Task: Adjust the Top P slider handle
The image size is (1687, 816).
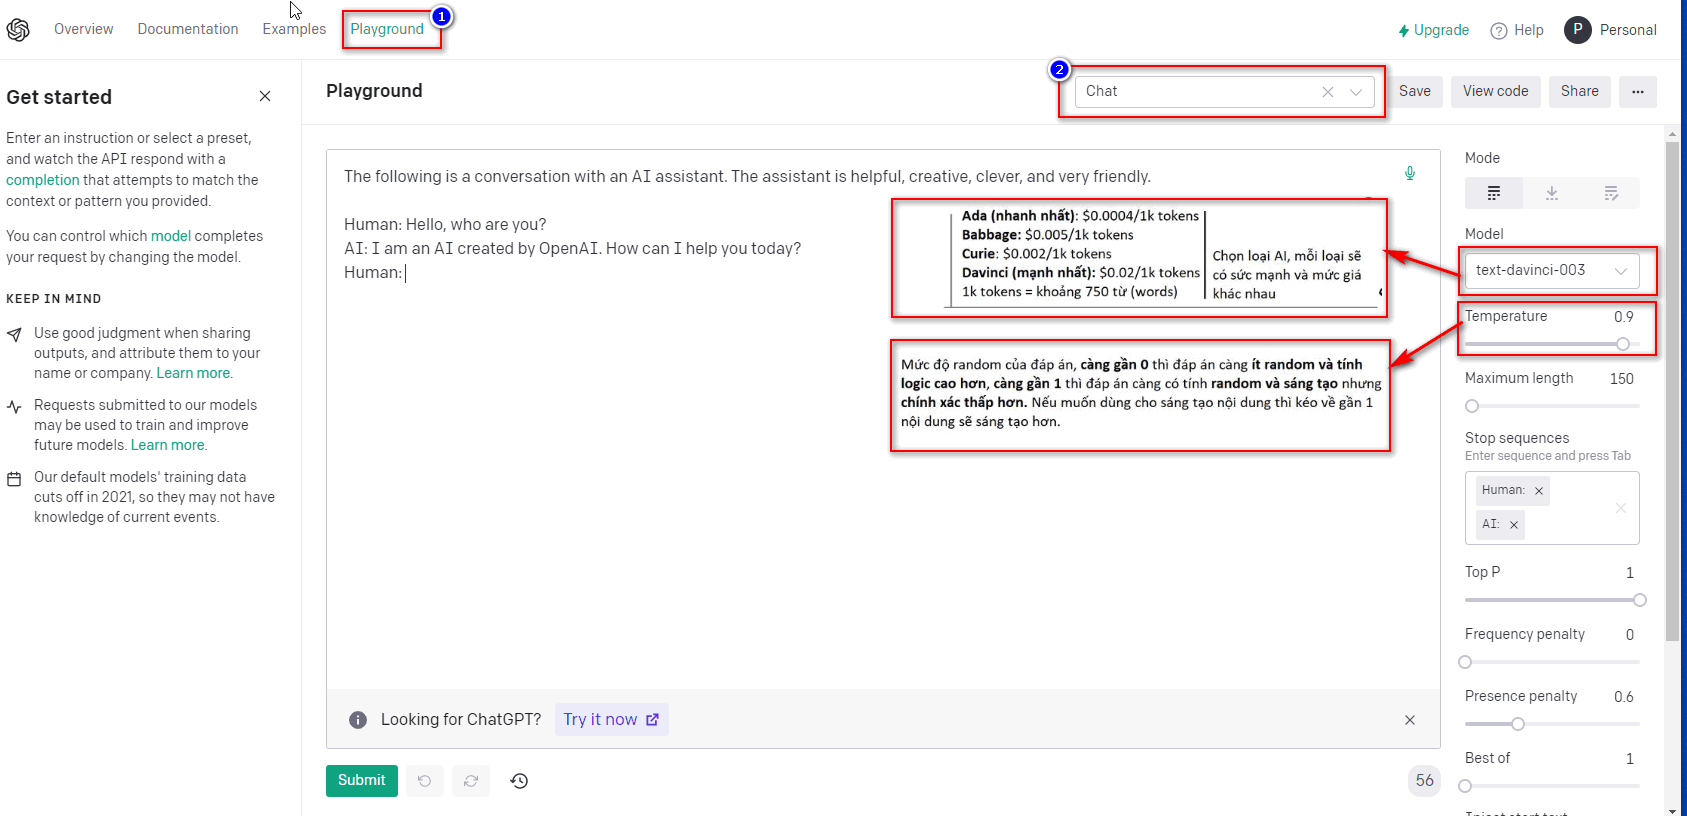Action: [1640, 600]
